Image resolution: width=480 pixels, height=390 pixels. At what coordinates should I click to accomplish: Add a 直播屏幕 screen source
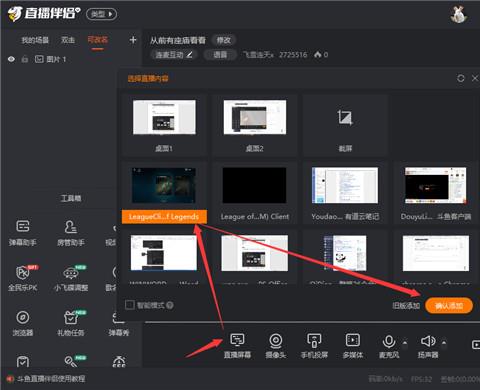pos(237,346)
